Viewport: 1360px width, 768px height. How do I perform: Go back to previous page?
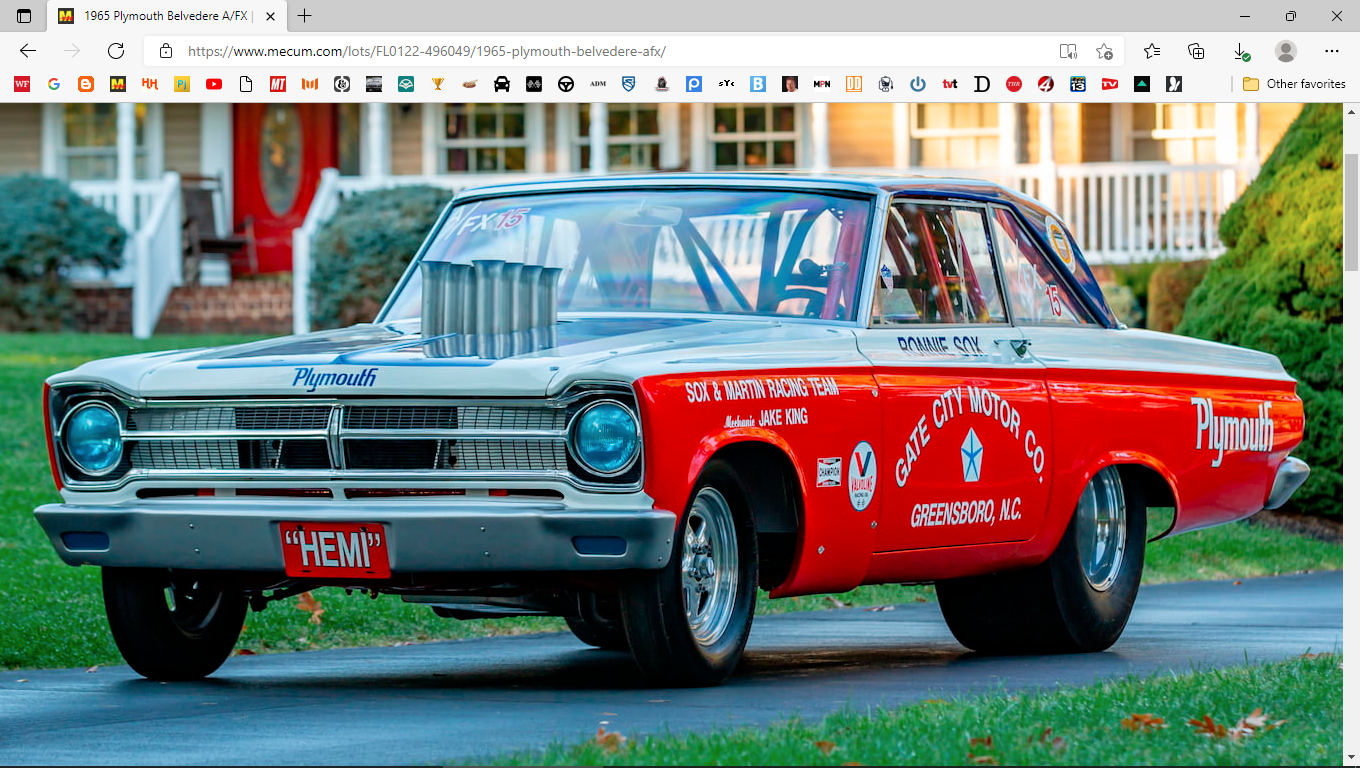28,51
